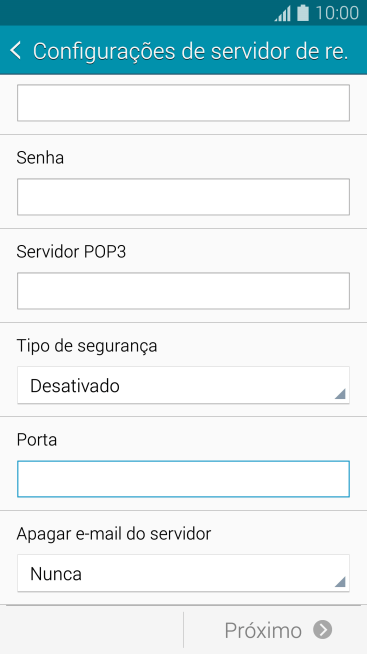Tap the back arrow in header

(x=15, y=50)
